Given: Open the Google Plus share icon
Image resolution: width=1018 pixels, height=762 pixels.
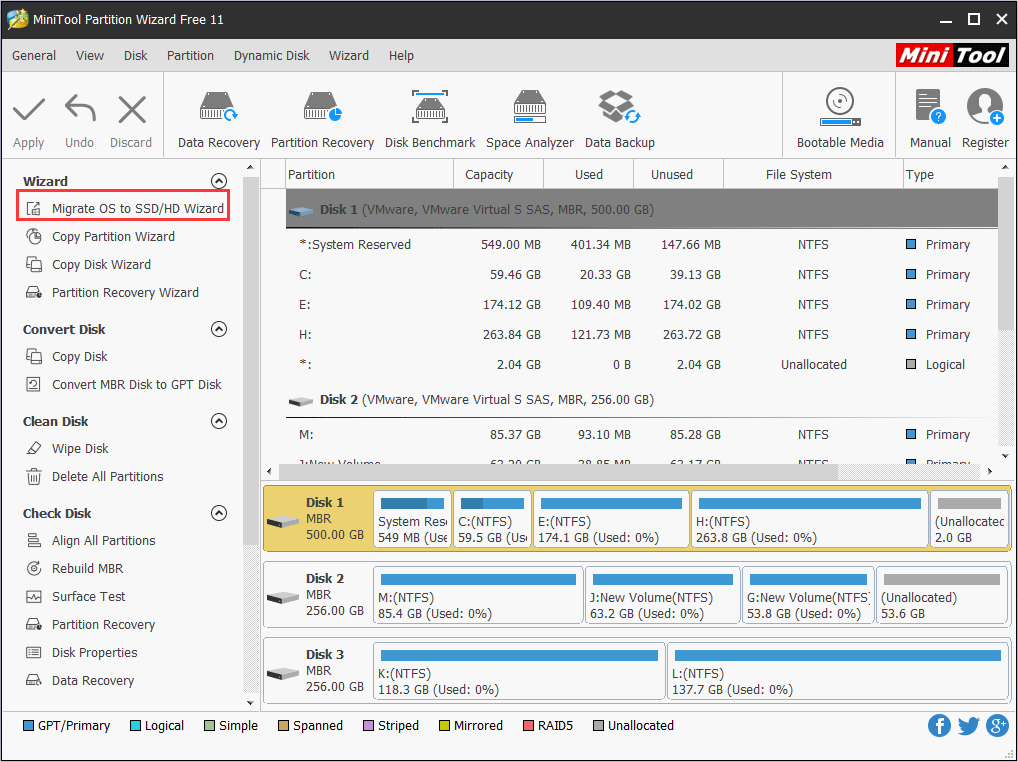Looking at the screenshot, I should tap(997, 726).
